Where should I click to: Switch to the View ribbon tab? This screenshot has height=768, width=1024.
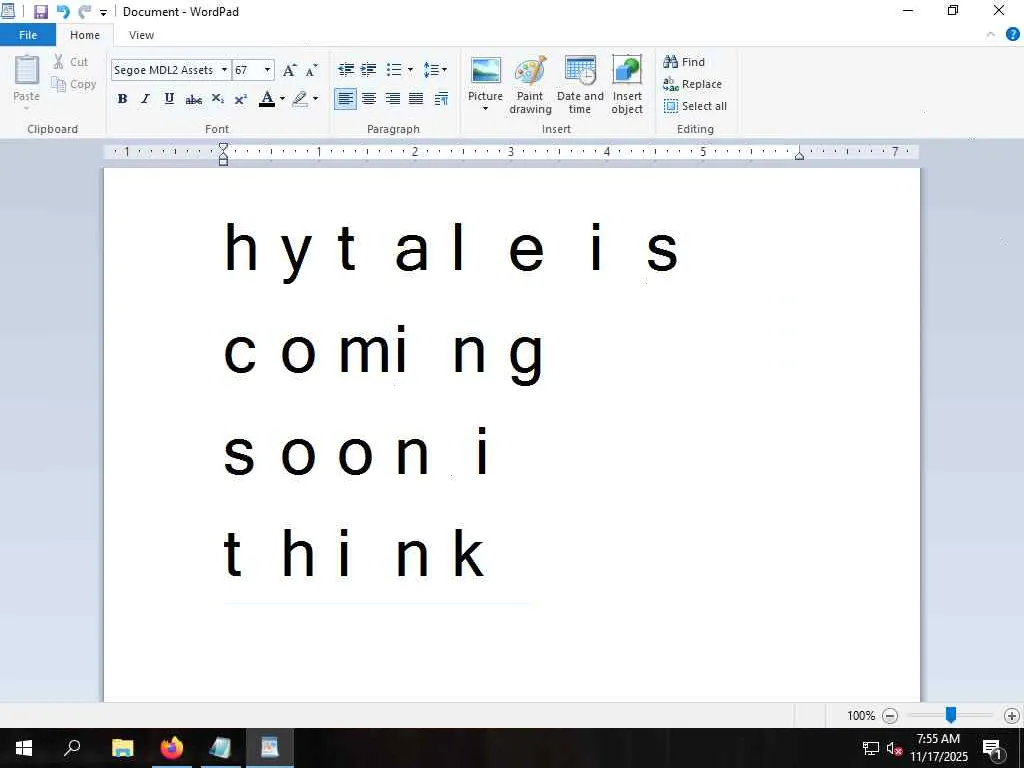[x=141, y=35]
